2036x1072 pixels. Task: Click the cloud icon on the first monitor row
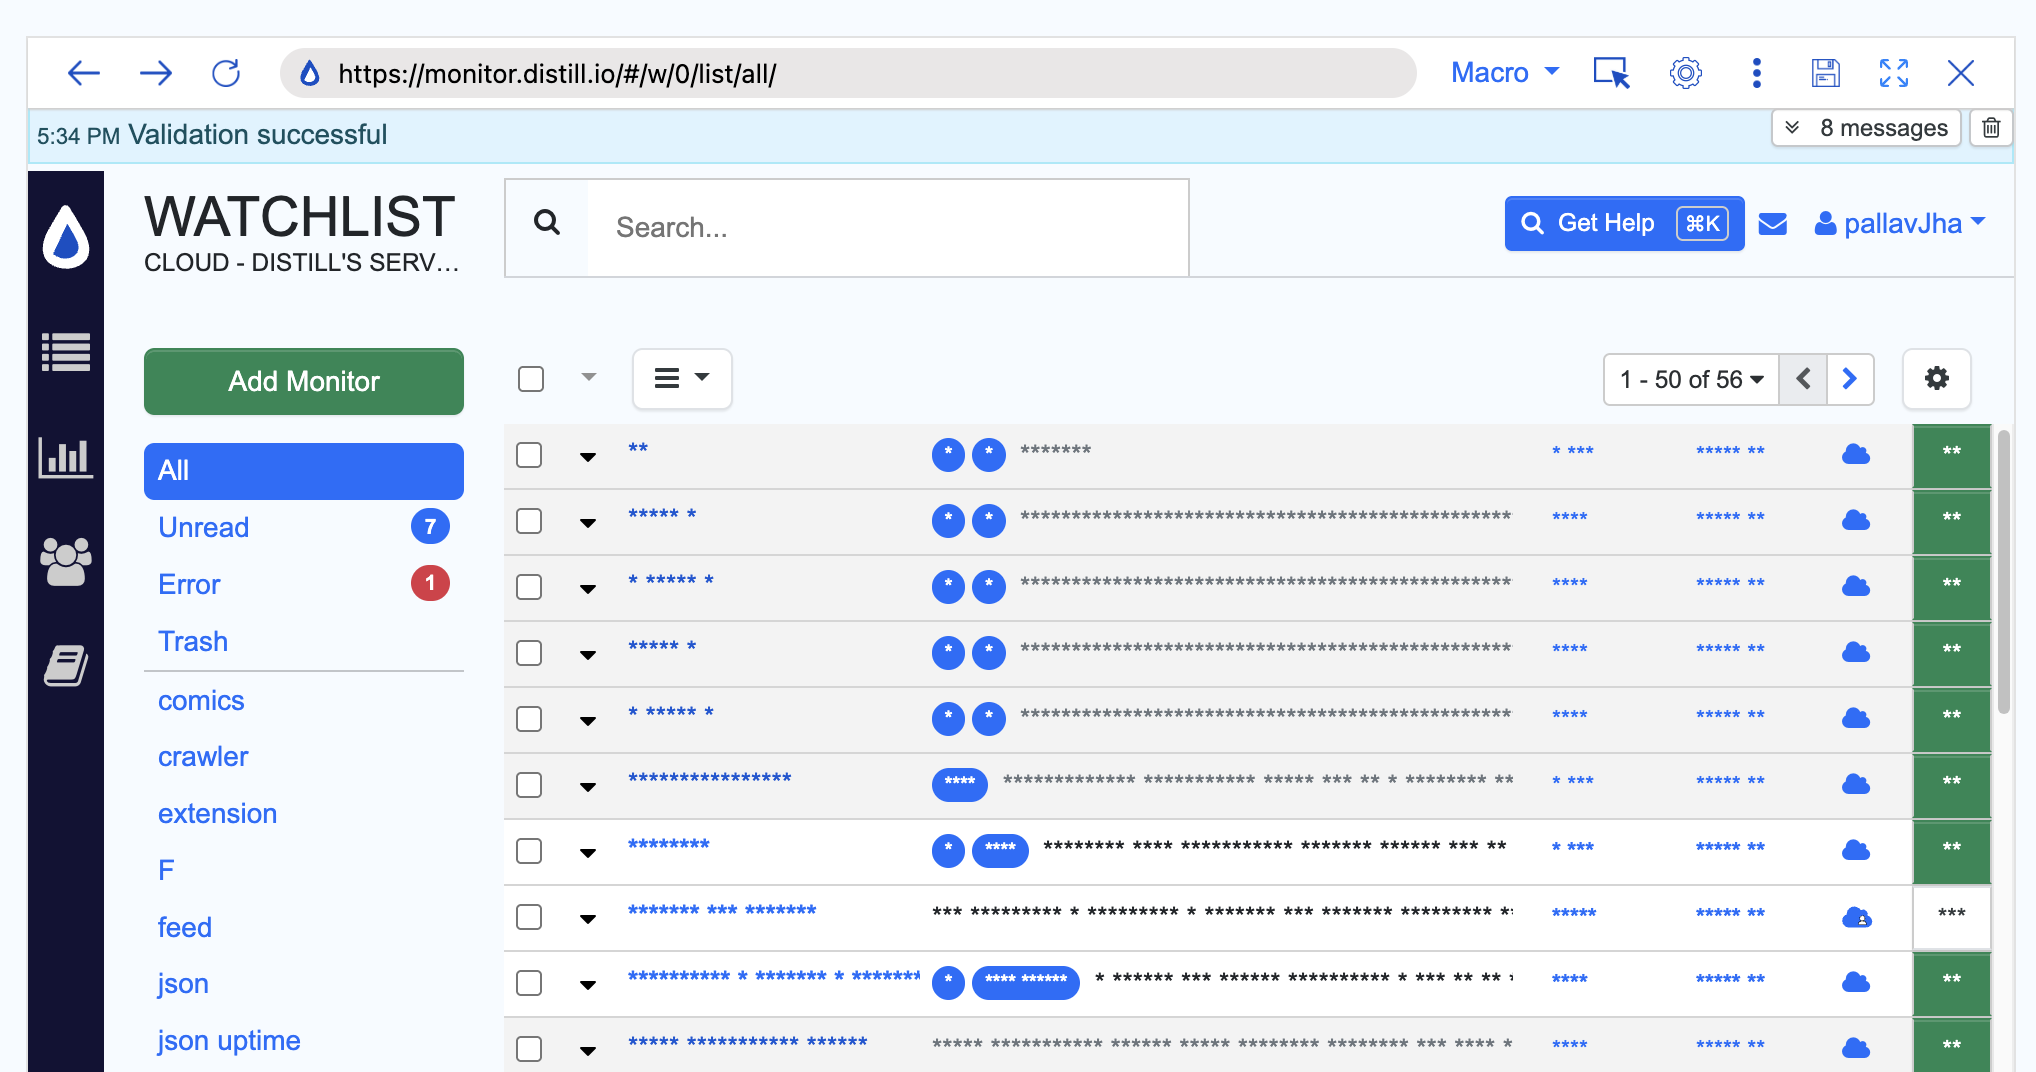pos(1856,454)
